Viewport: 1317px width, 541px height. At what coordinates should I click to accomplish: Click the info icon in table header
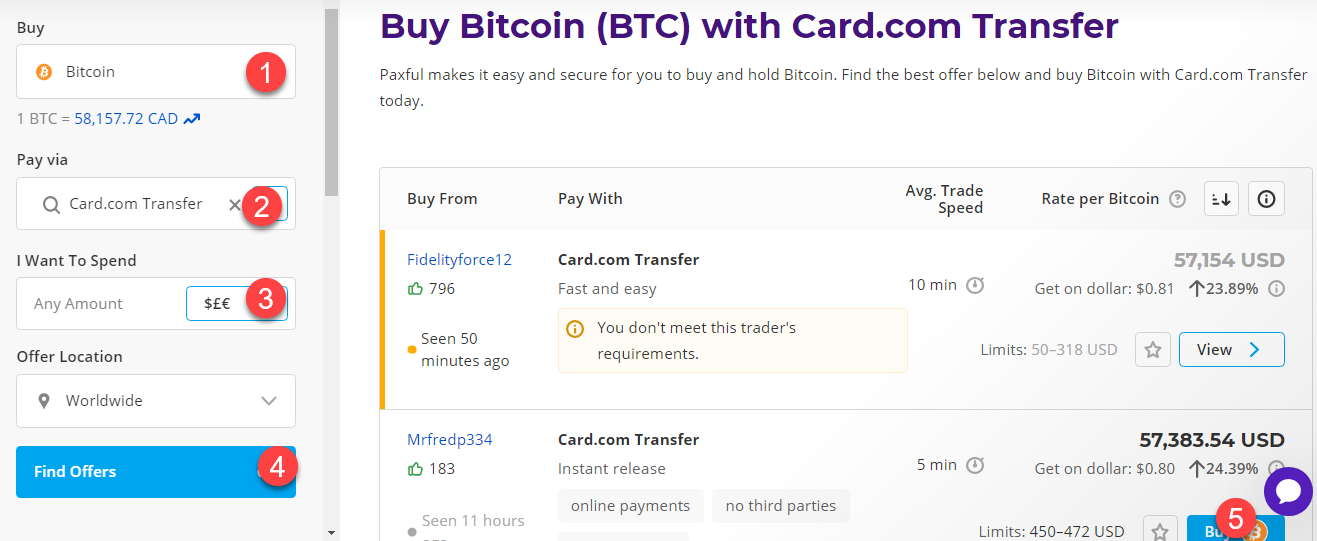[1266, 199]
